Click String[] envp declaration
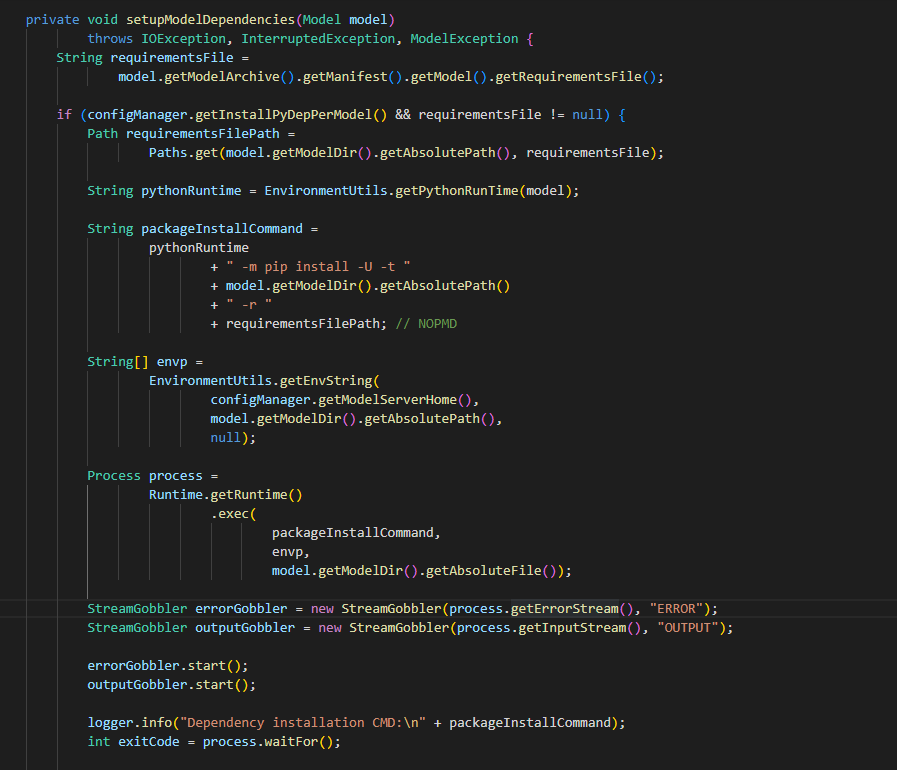 pos(137,362)
